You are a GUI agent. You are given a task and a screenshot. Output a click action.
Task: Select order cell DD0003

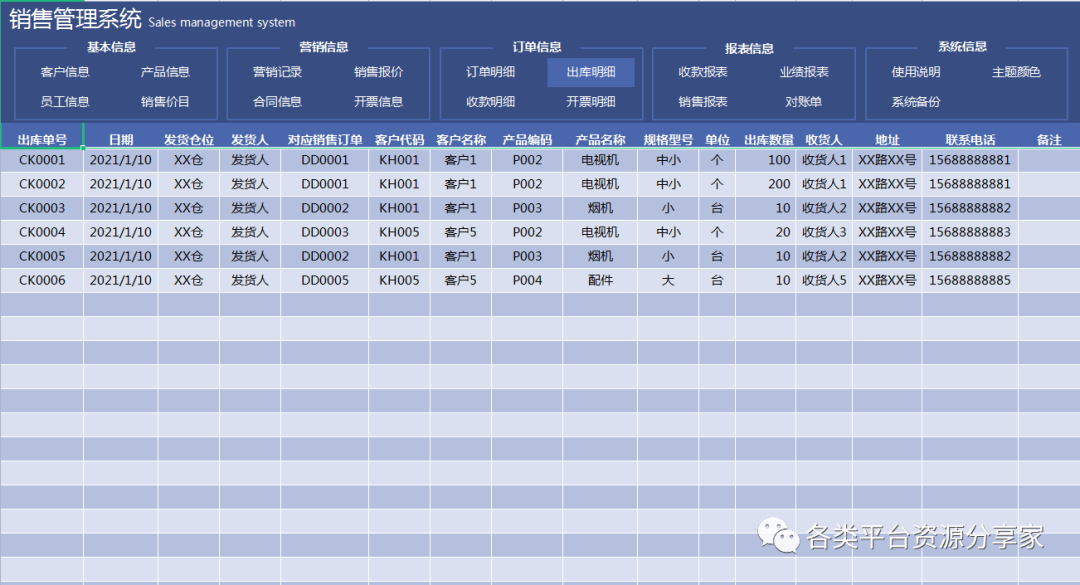(x=324, y=232)
